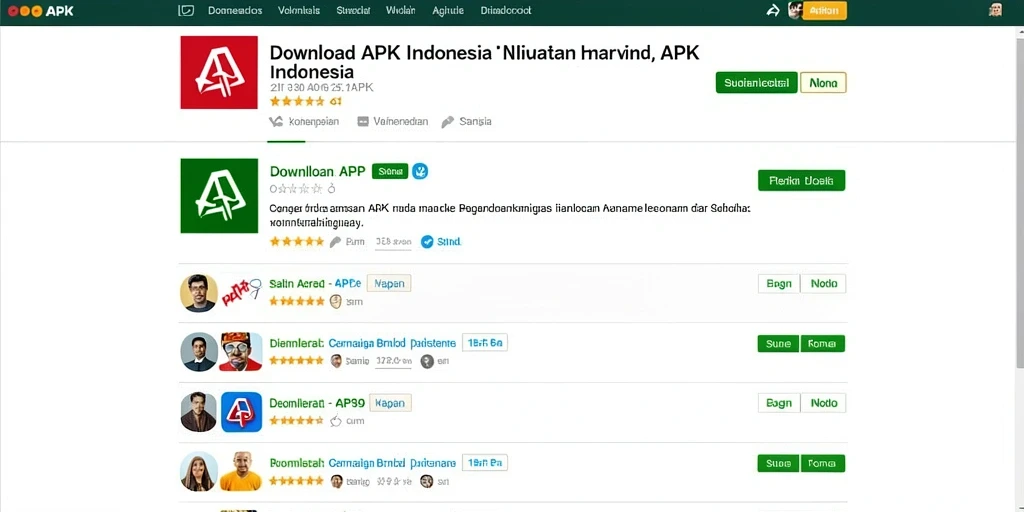Click the blue check icon next to Stind

pyautogui.click(x=427, y=242)
